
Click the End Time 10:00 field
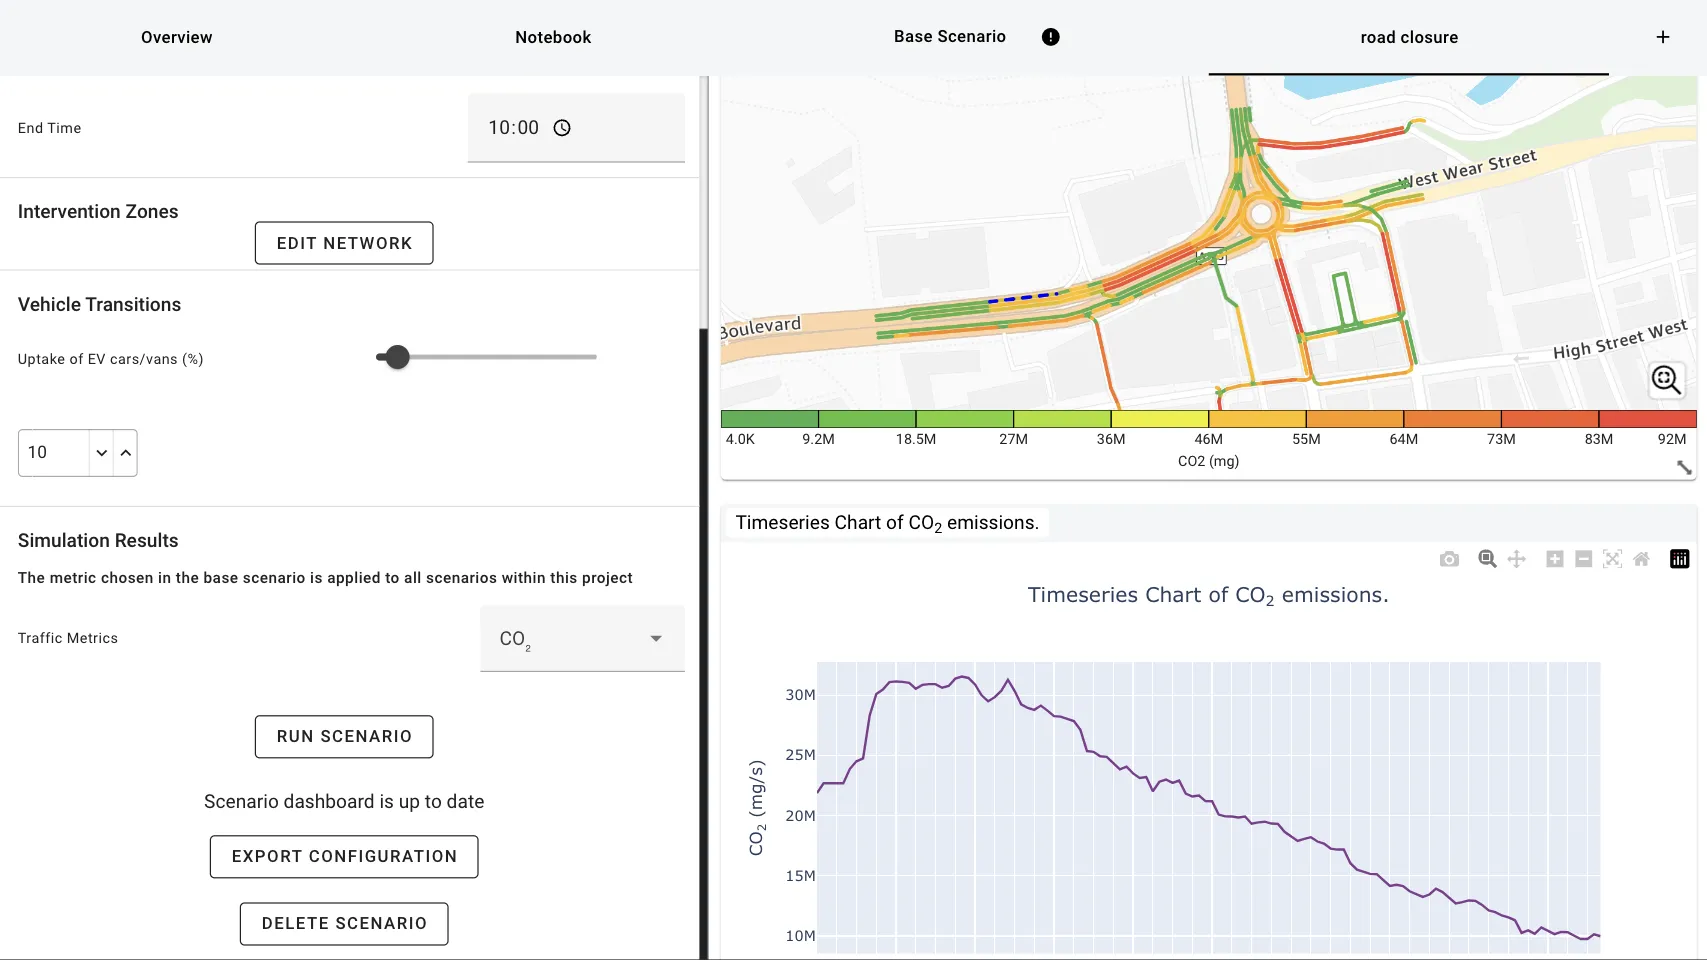tap(576, 128)
